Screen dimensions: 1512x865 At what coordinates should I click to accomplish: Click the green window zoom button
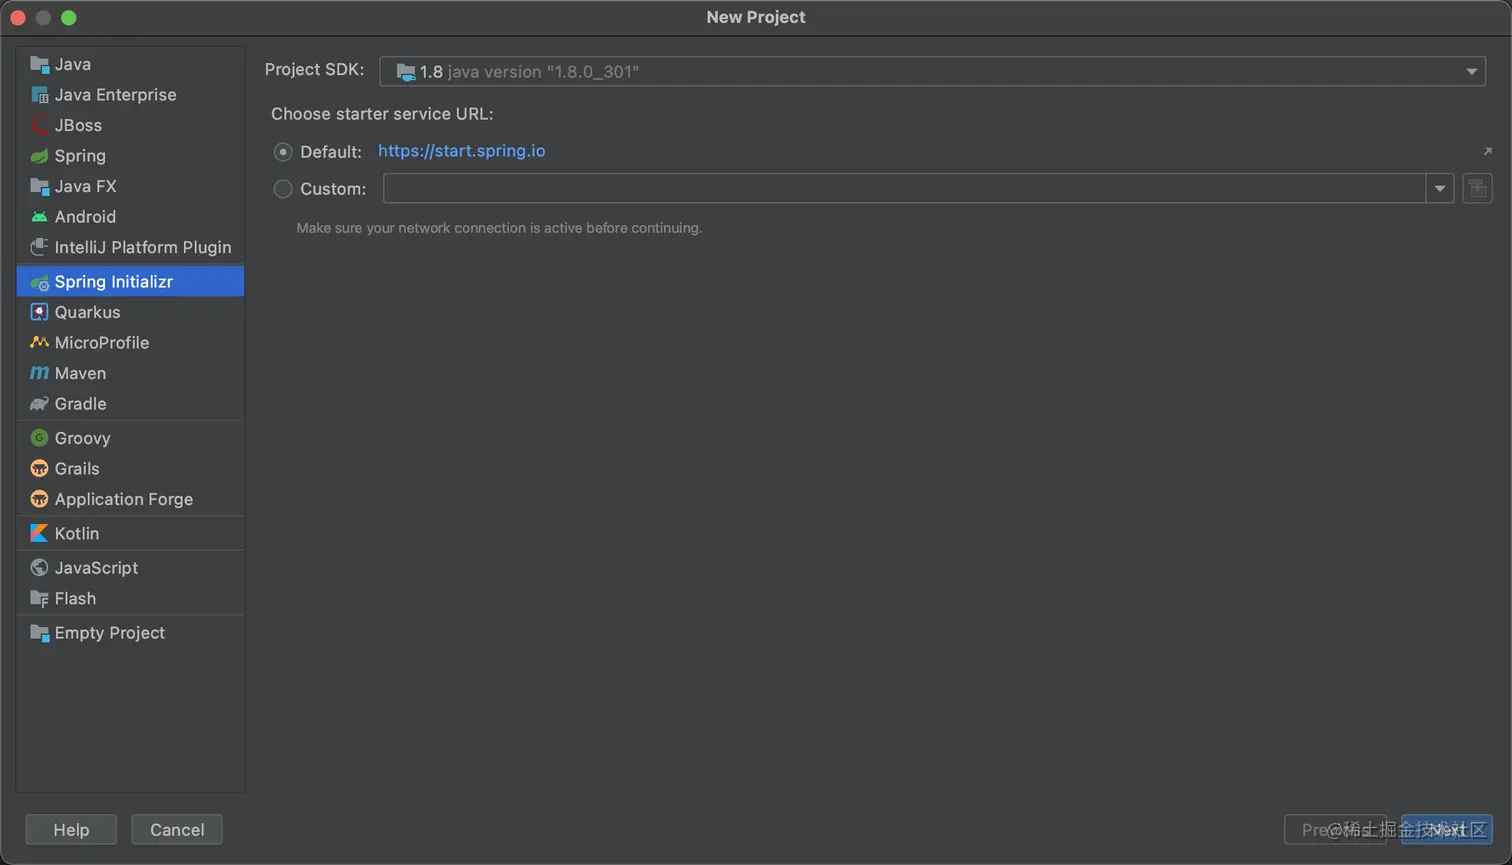click(68, 18)
